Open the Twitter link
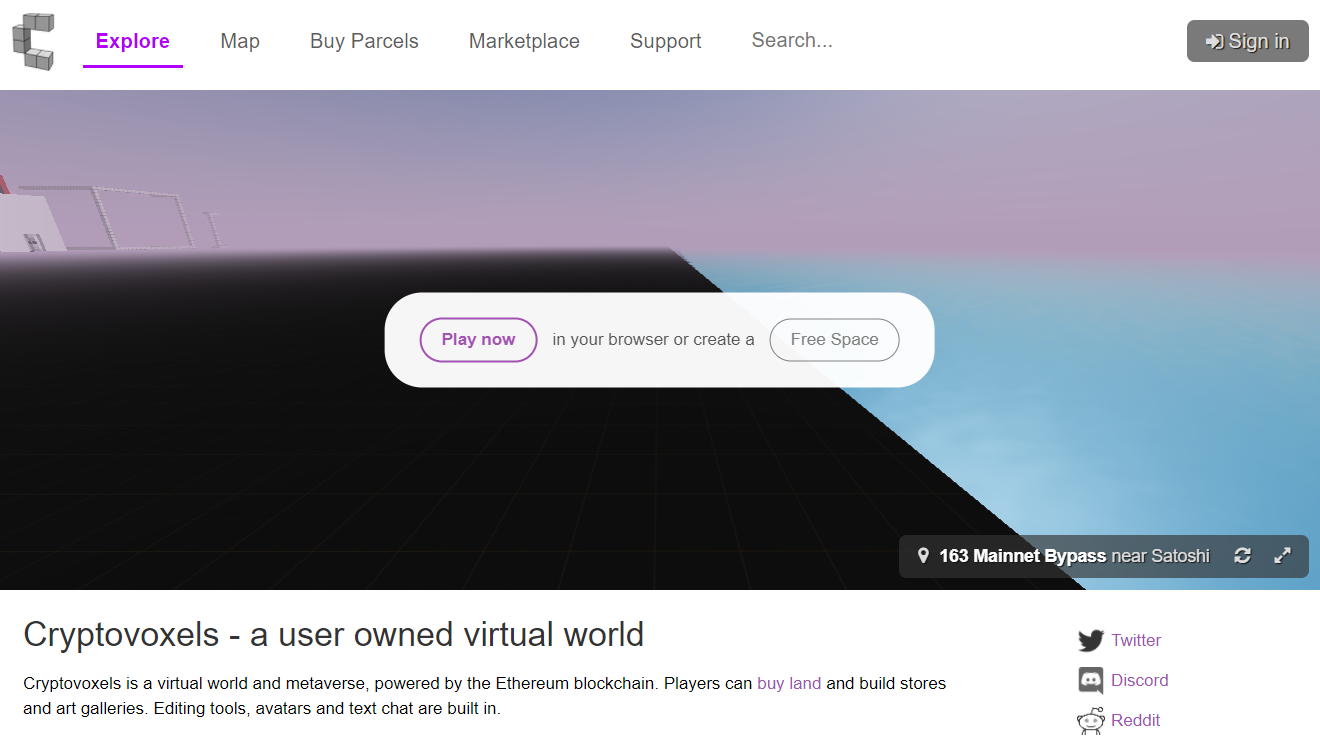The width and height of the screenshot is (1320, 741). [1136, 641]
